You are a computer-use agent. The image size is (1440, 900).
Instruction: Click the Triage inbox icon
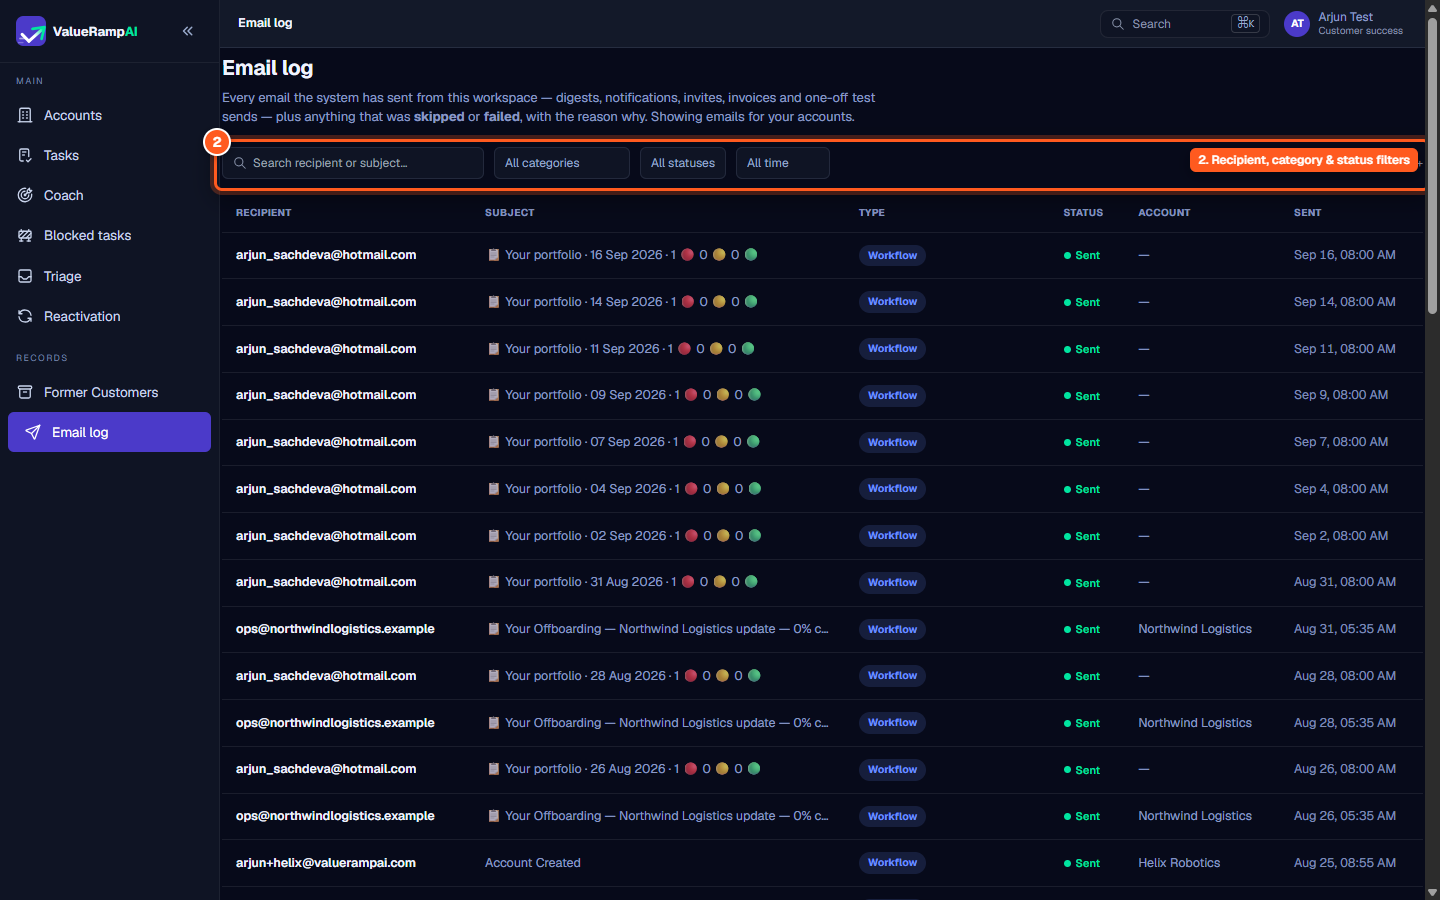point(25,276)
